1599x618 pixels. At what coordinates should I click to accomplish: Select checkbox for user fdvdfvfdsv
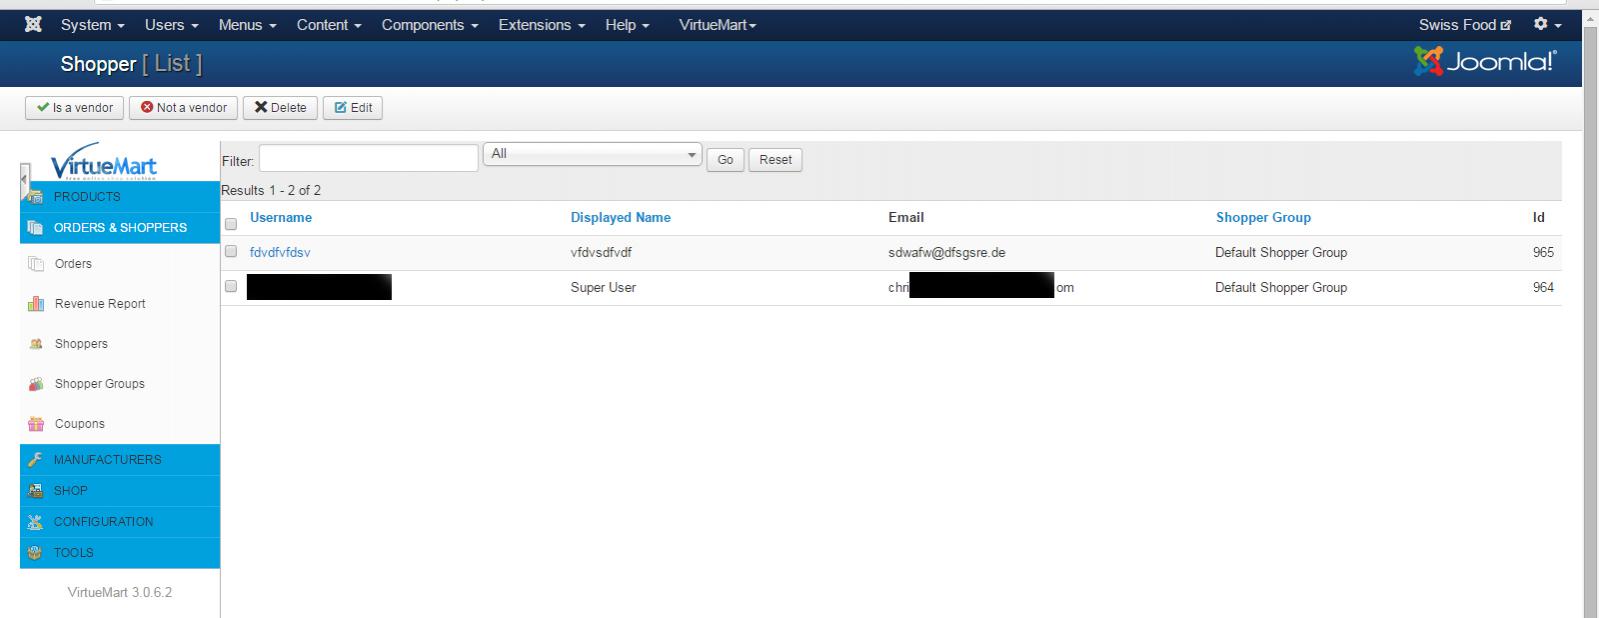(x=231, y=252)
